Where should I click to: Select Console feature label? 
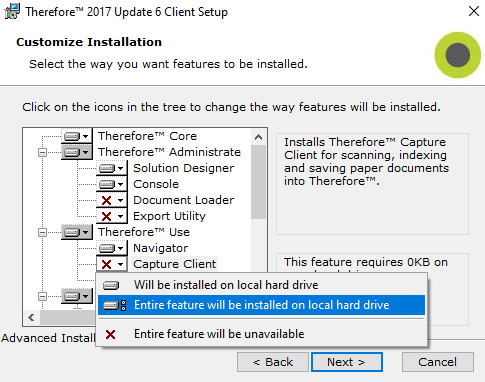point(156,184)
